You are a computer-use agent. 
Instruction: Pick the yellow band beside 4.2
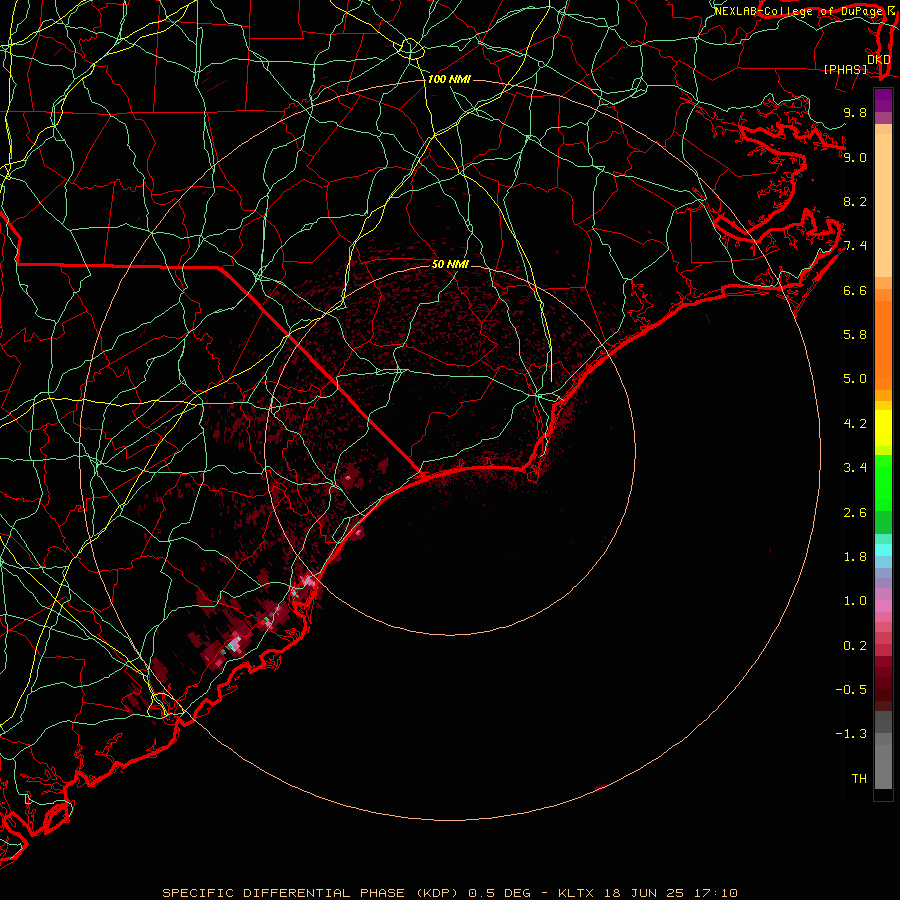tap(883, 428)
